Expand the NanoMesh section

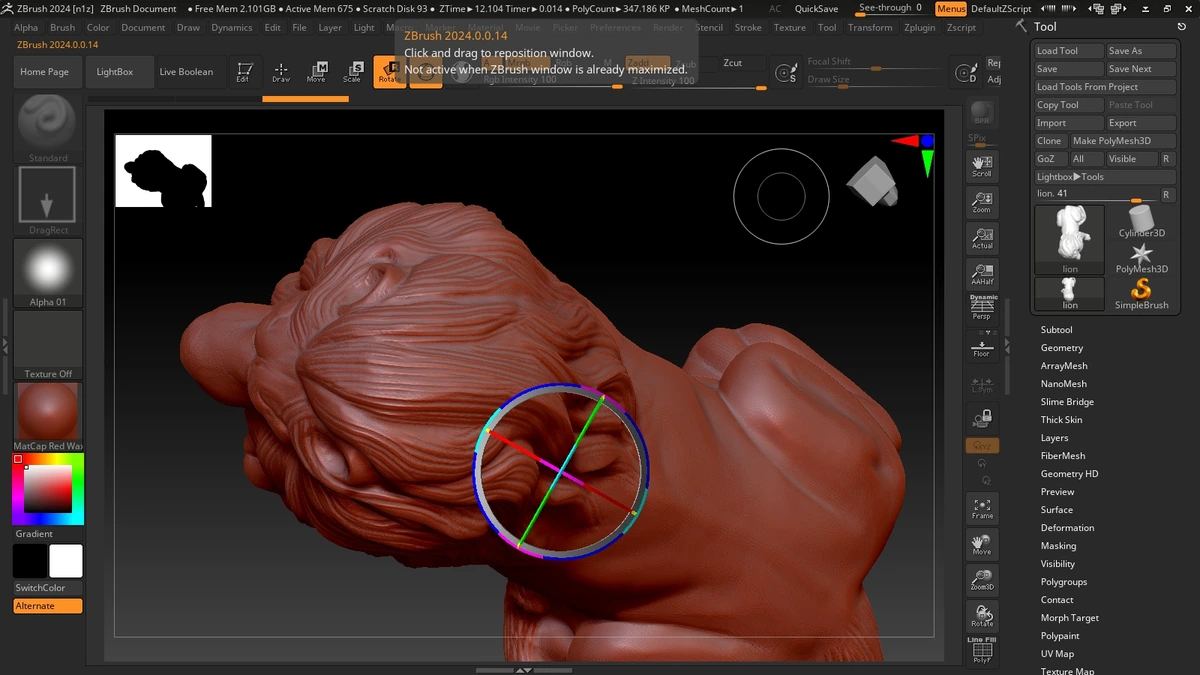pos(1063,383)
